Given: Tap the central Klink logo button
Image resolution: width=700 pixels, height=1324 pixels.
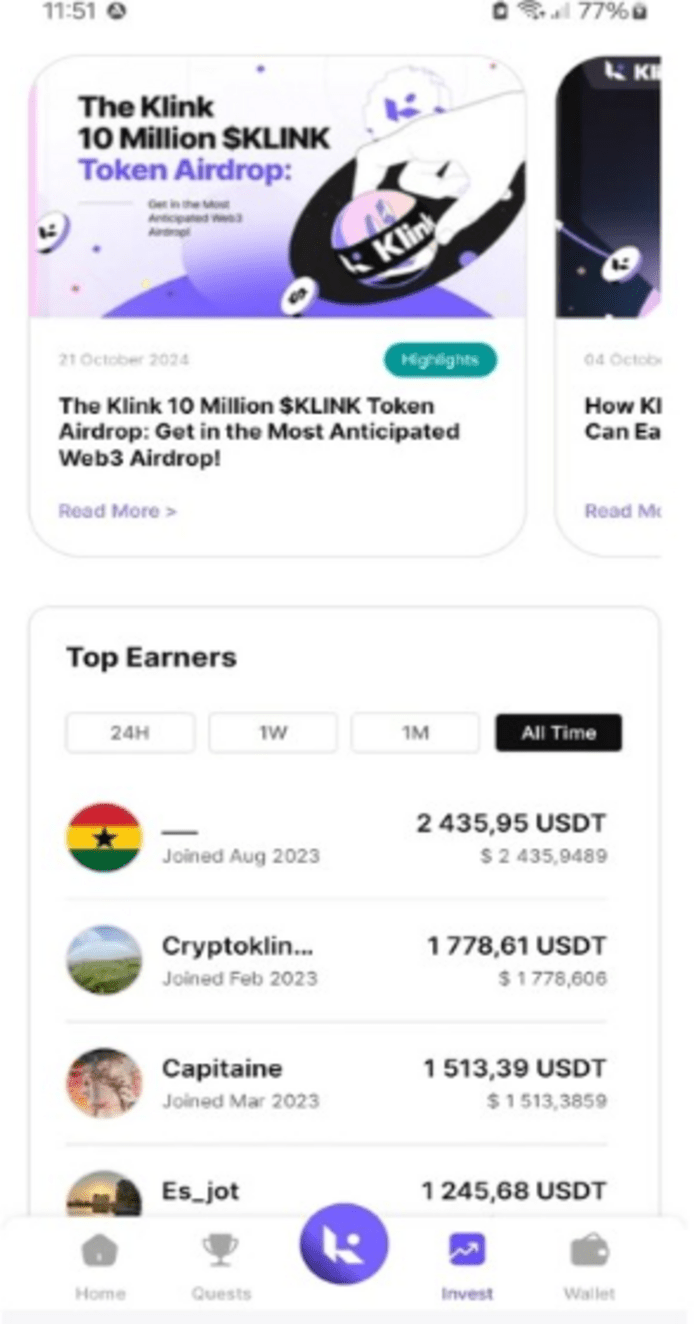Looking at the screenshot, I should [344, 1247].
